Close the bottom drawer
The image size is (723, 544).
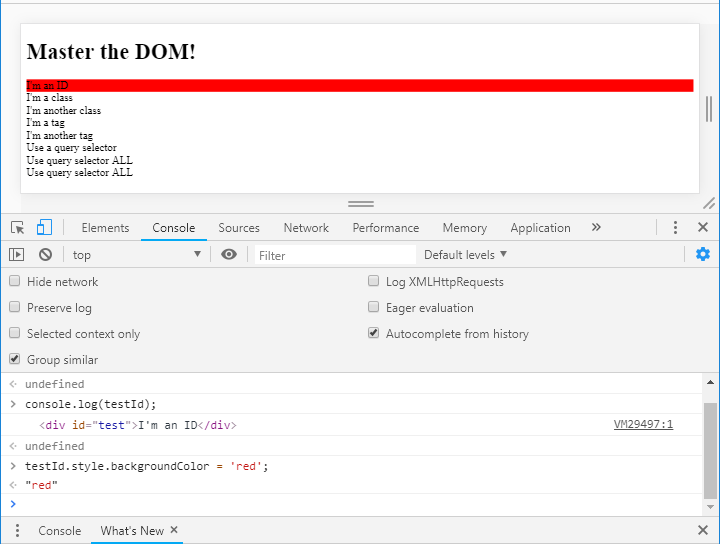pyautogui.click(x=703, y=530)
